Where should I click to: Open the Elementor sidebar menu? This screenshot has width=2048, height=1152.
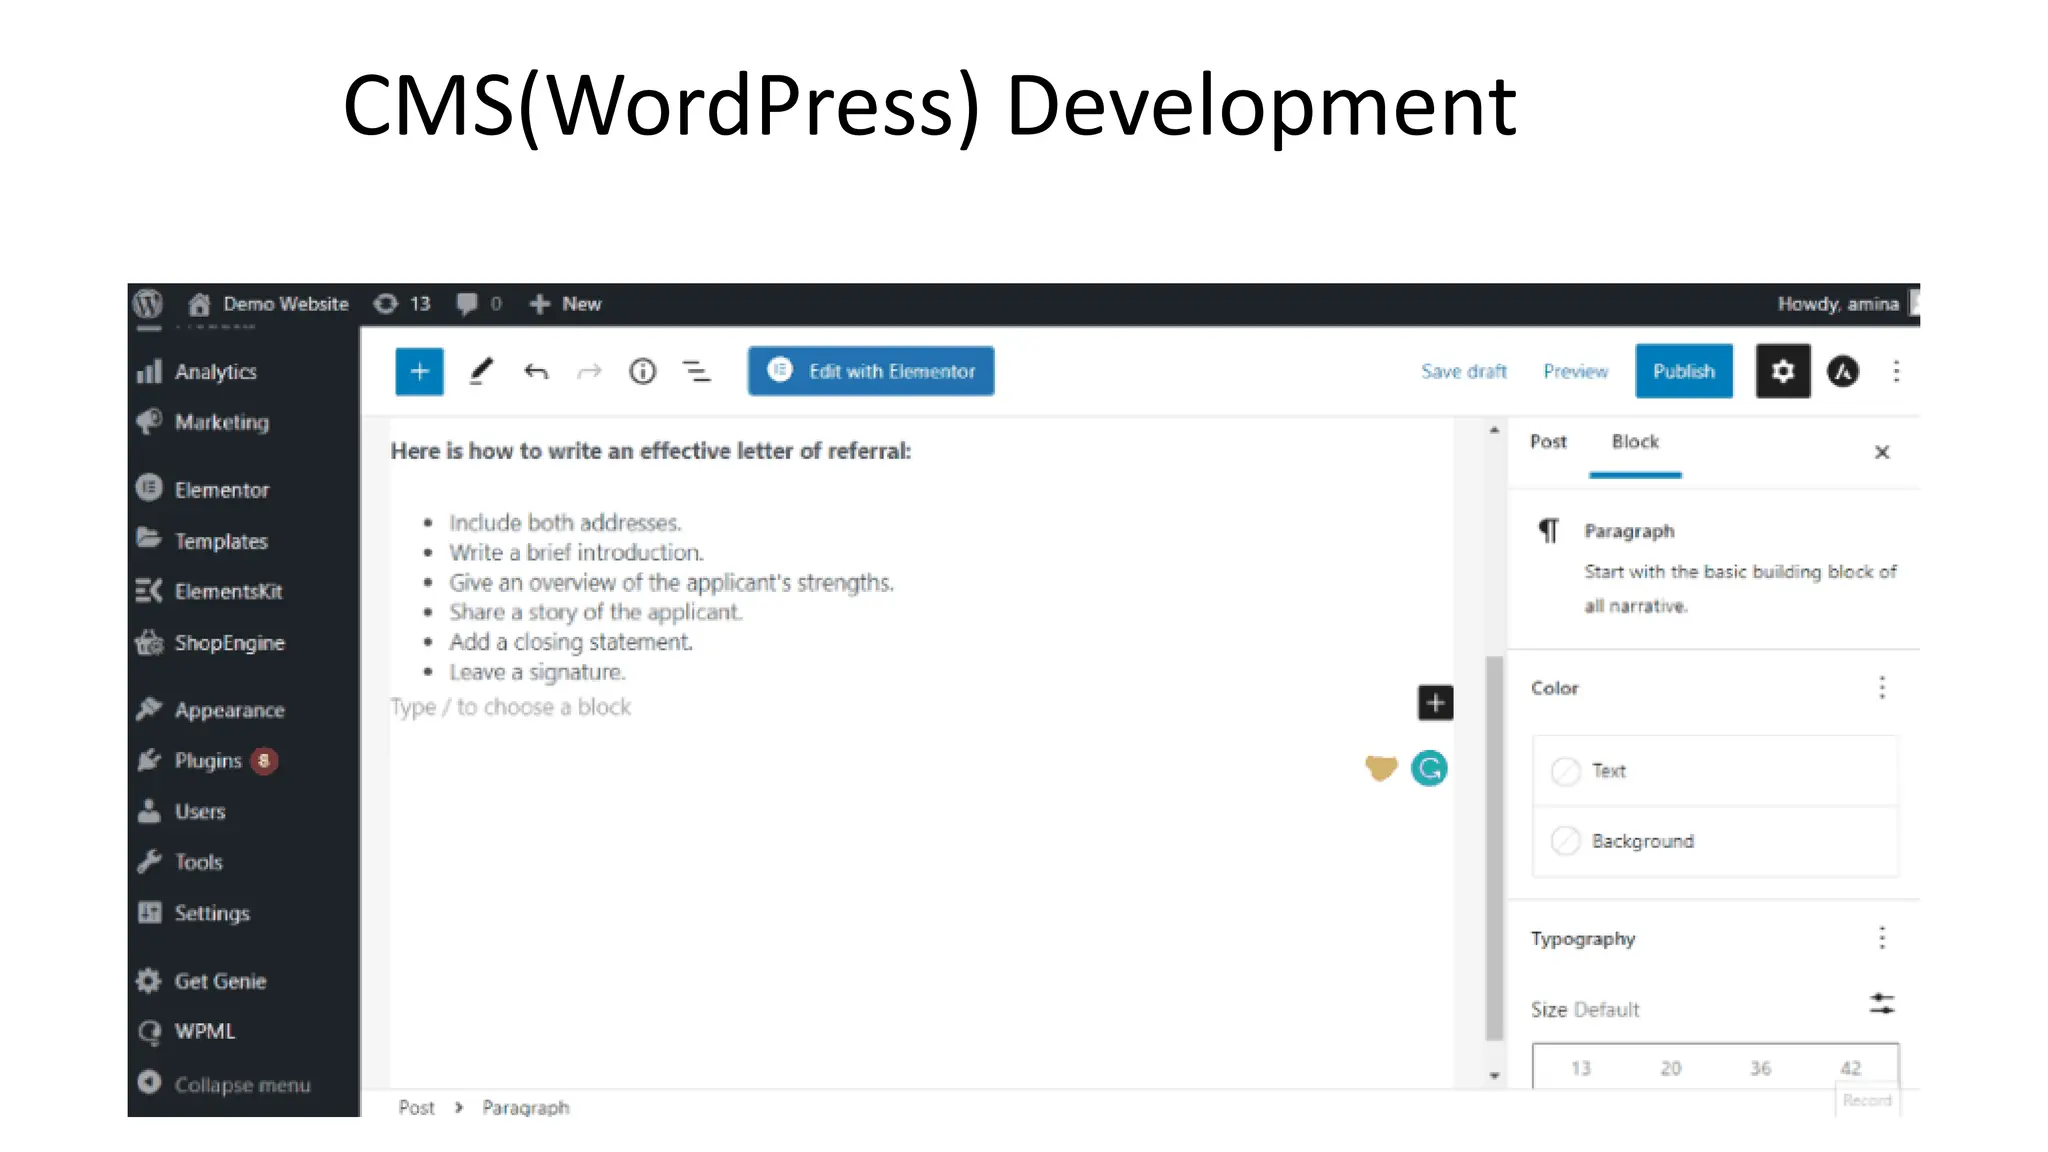pyautogui.click(x=204, y=490)
